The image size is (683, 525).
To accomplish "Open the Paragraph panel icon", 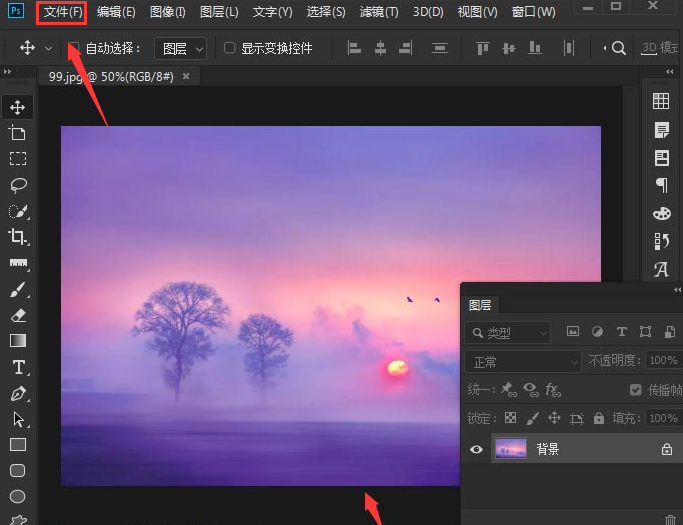I will 662,185.
